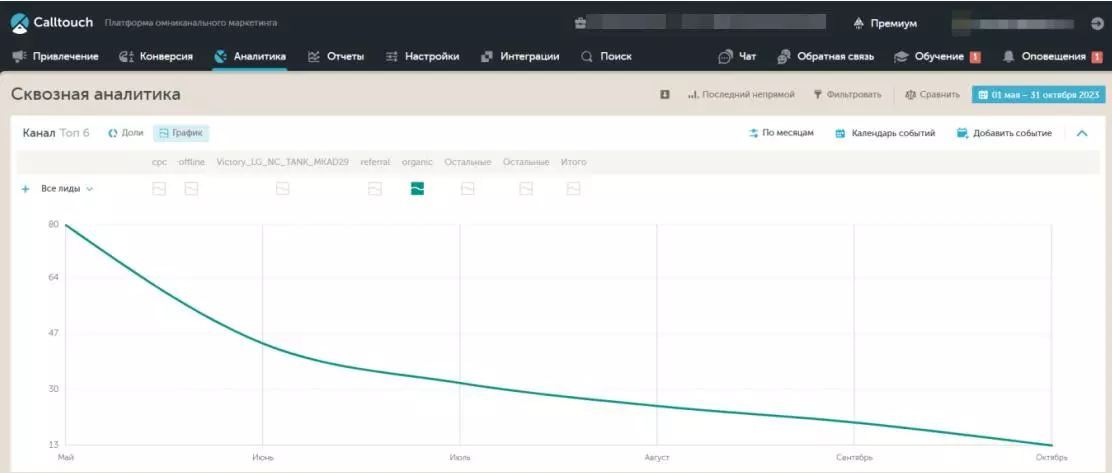Click the plus icon beside Все лиды
The height and width of the screenshot is (473, 1112).
[x=25, y=188]
